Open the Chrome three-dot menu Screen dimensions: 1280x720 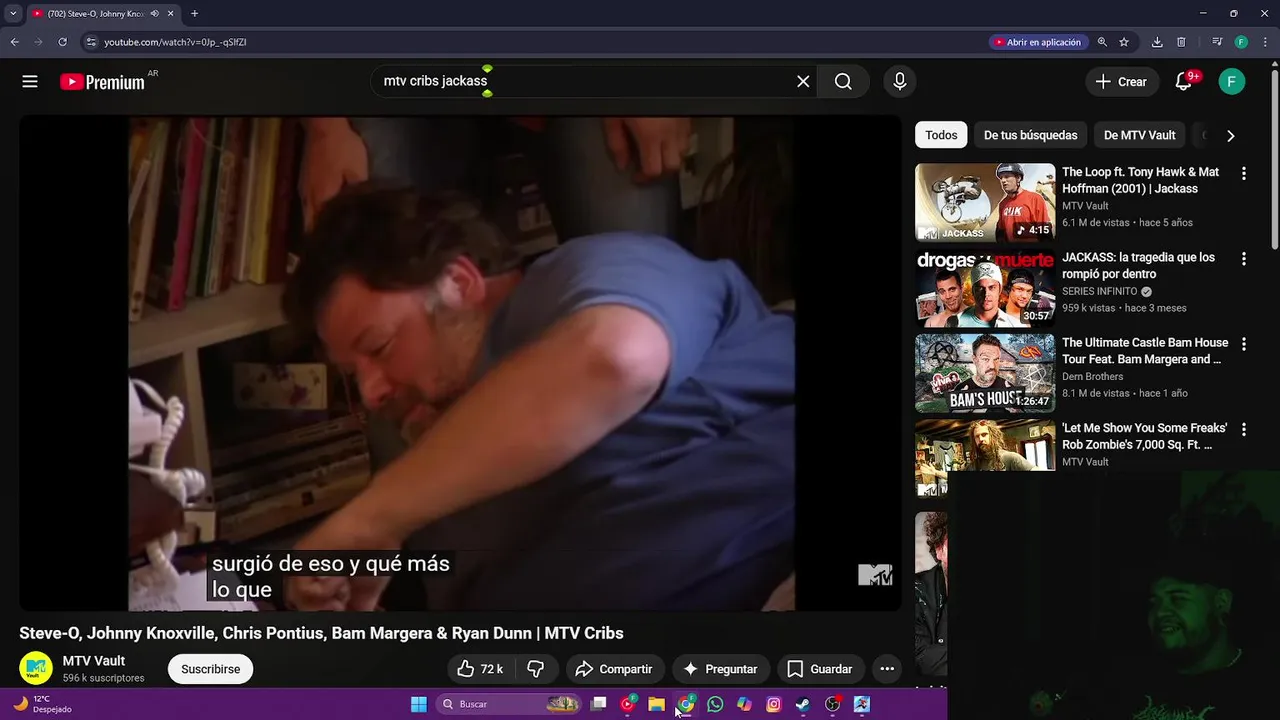click(x=1265, y=42)
